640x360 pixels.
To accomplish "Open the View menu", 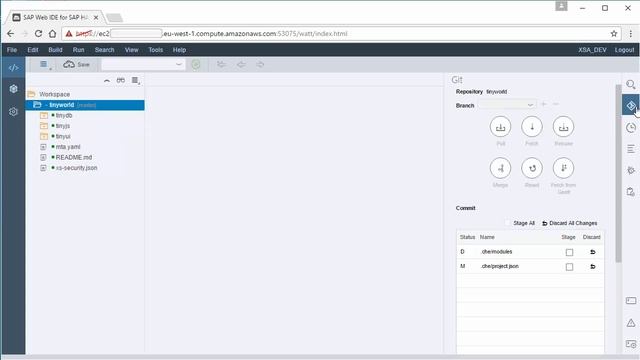I will pos(131,50).
